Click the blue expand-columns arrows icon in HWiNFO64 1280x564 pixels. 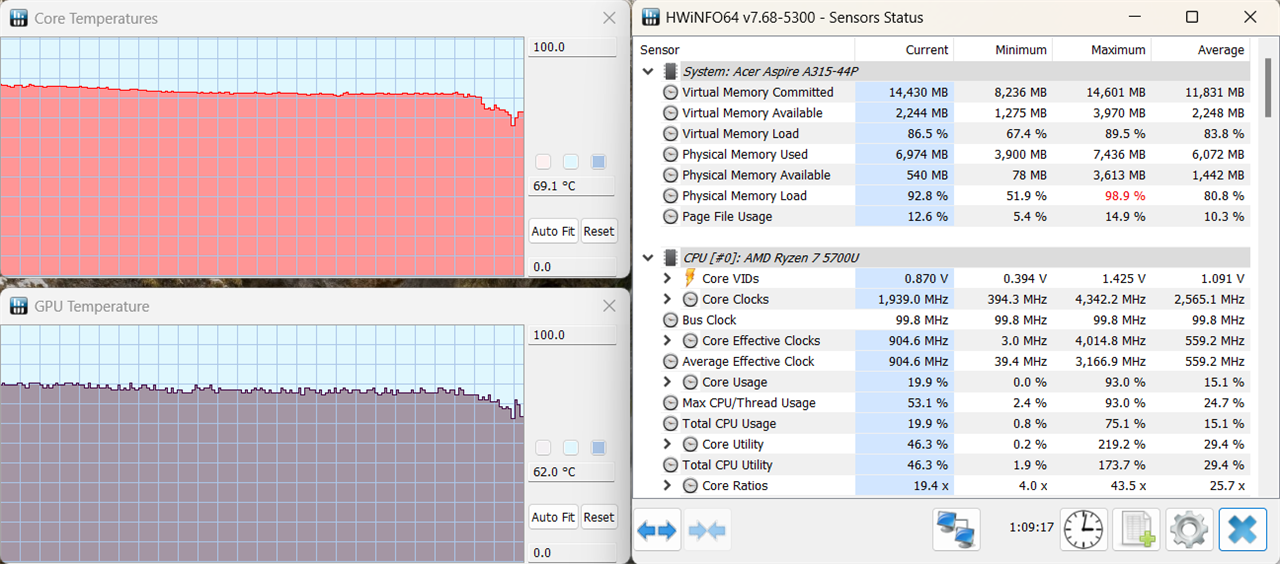(x=656, y=530)
